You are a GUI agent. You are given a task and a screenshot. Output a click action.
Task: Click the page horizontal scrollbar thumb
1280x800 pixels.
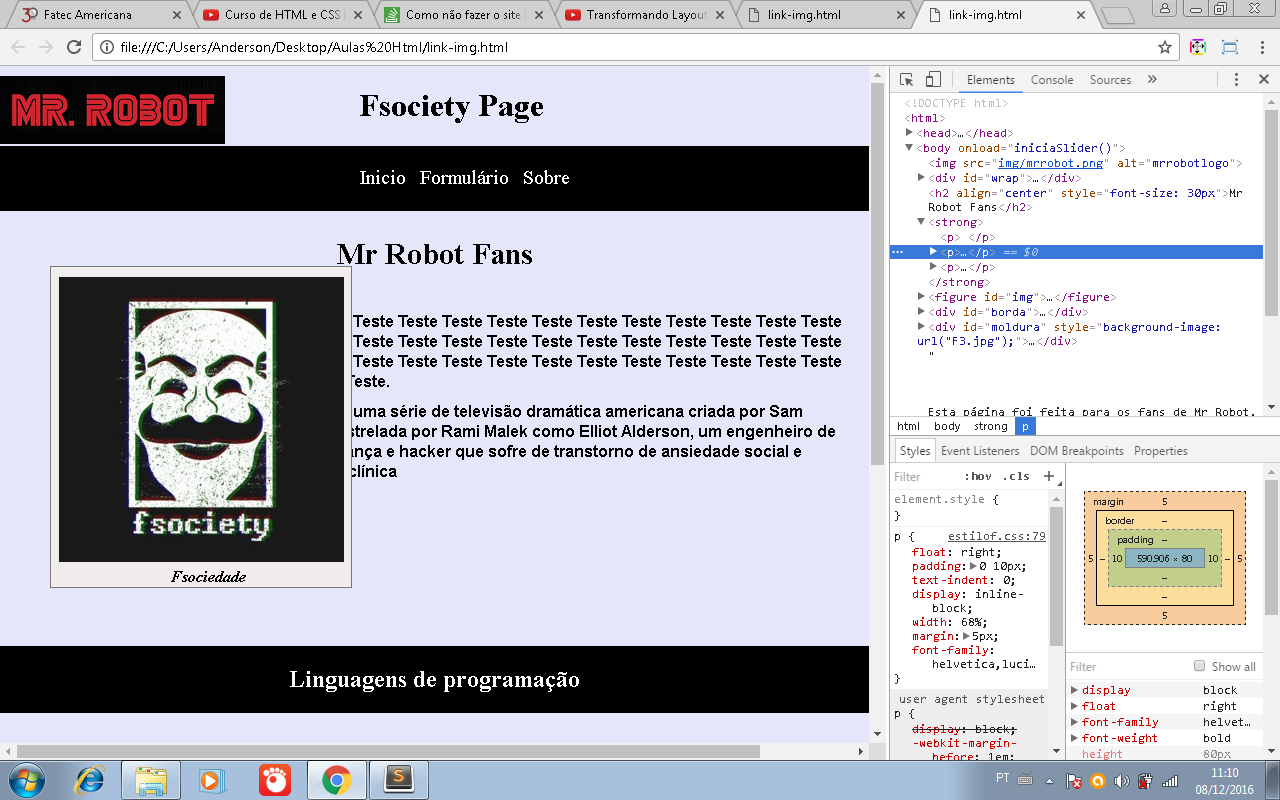pyautogui.click(x=388, y=751)
